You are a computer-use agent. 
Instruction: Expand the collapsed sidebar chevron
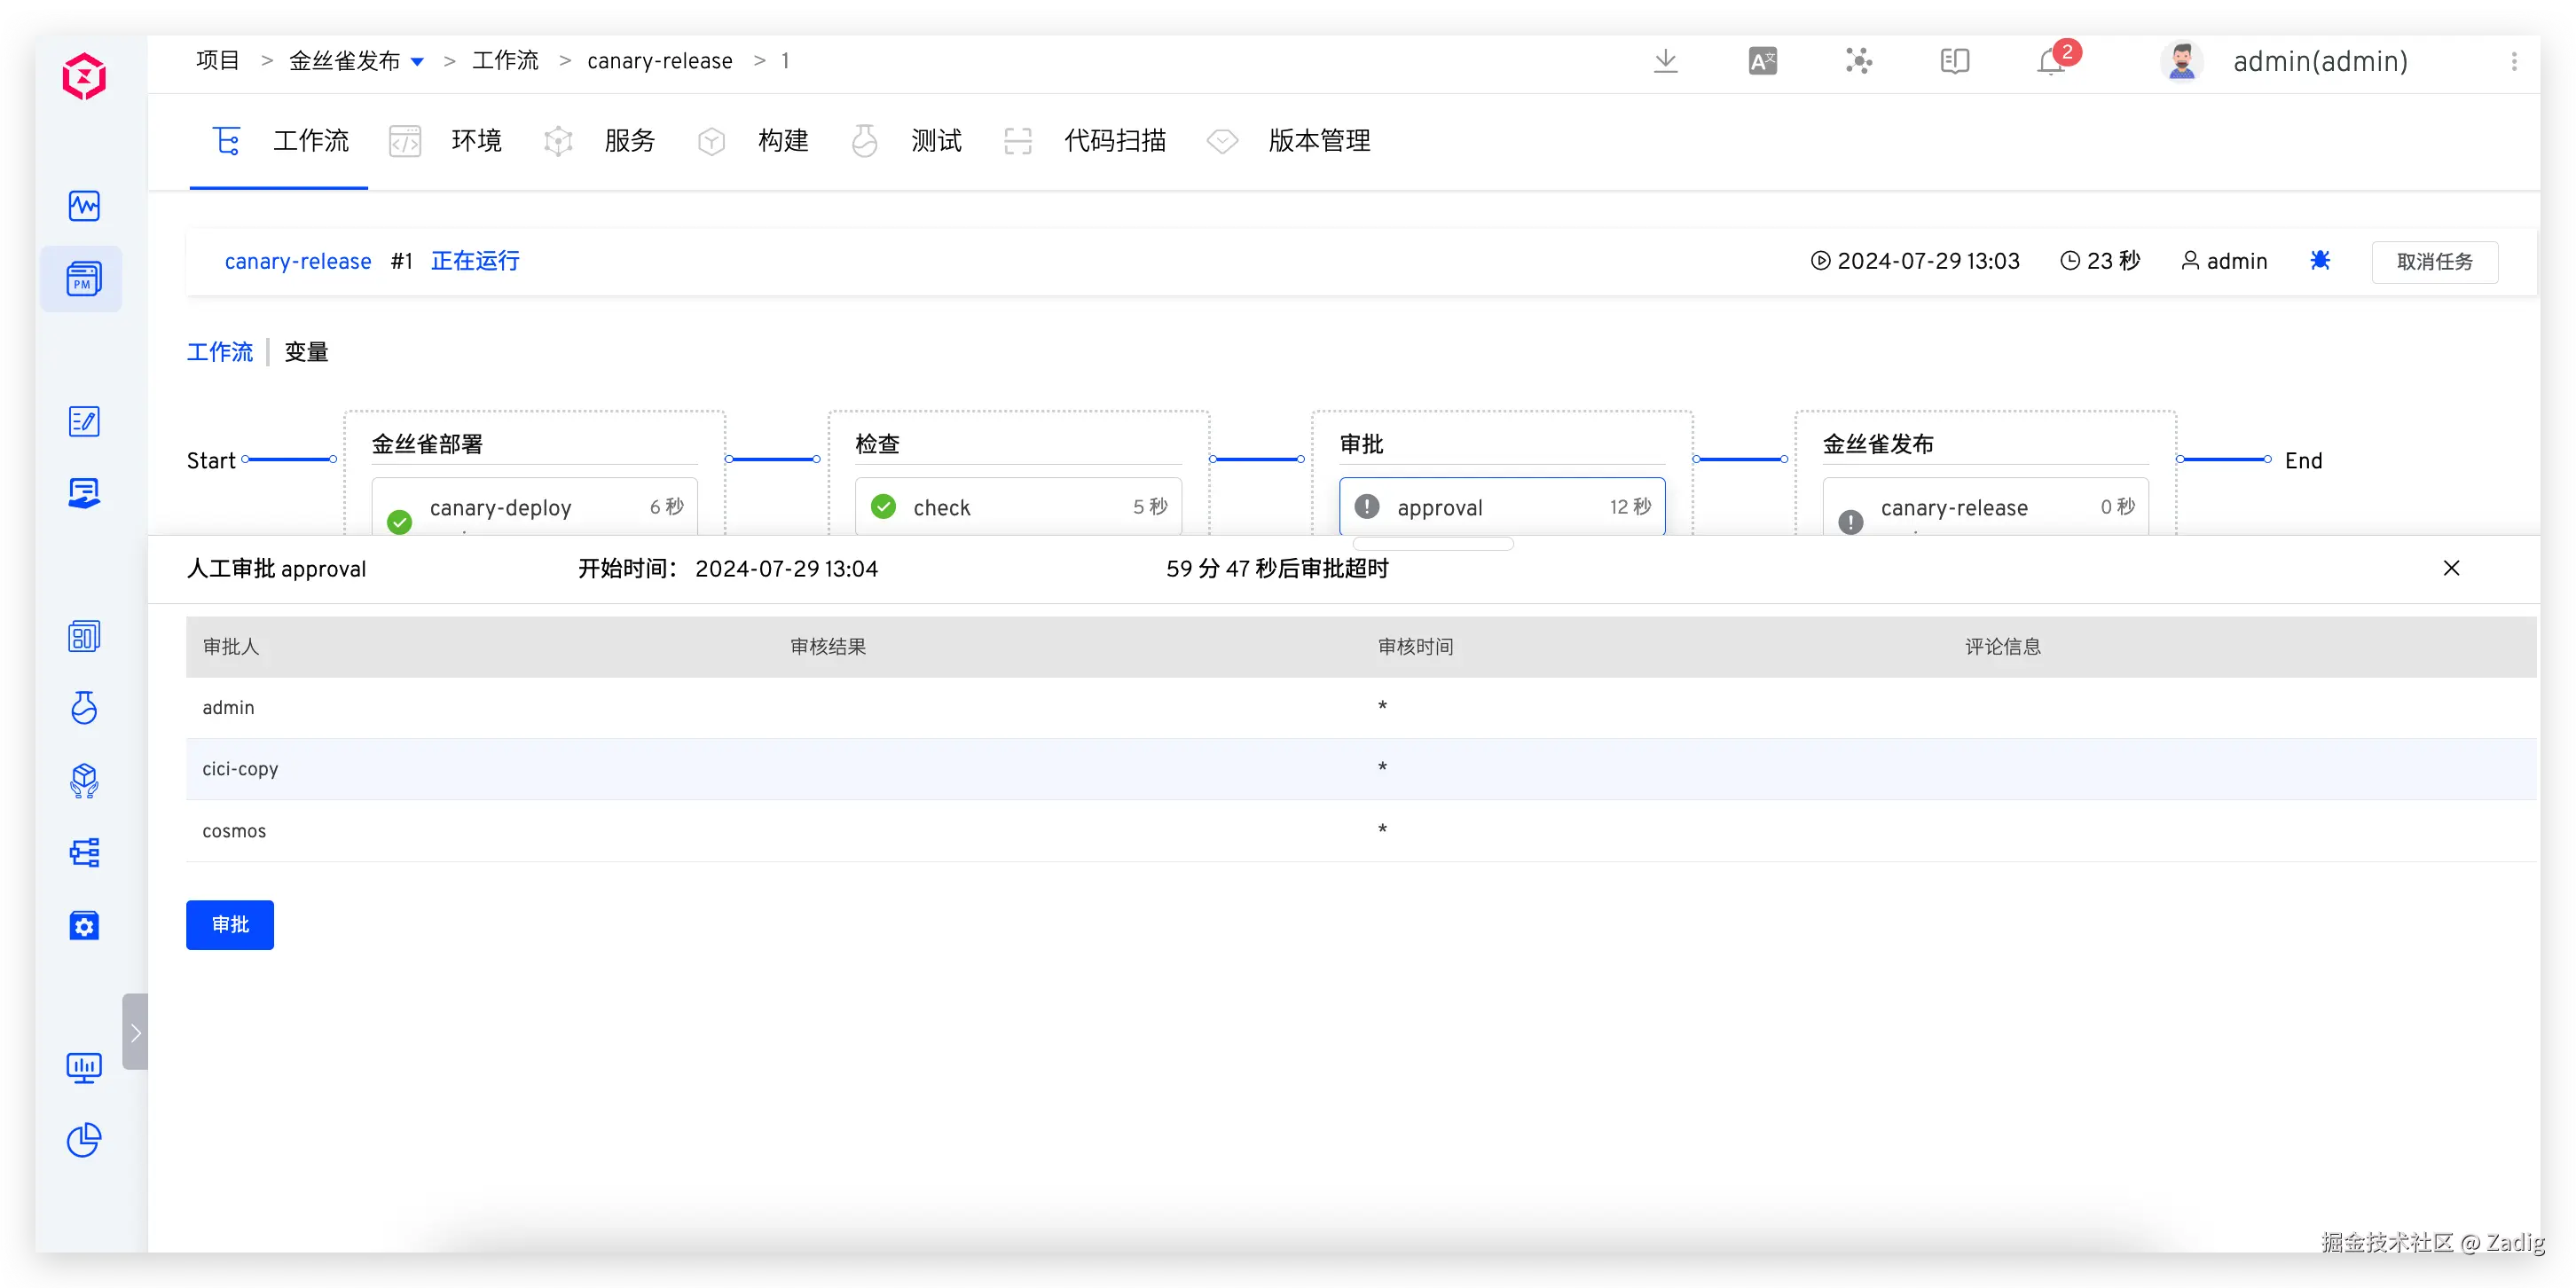[135, 1032]
